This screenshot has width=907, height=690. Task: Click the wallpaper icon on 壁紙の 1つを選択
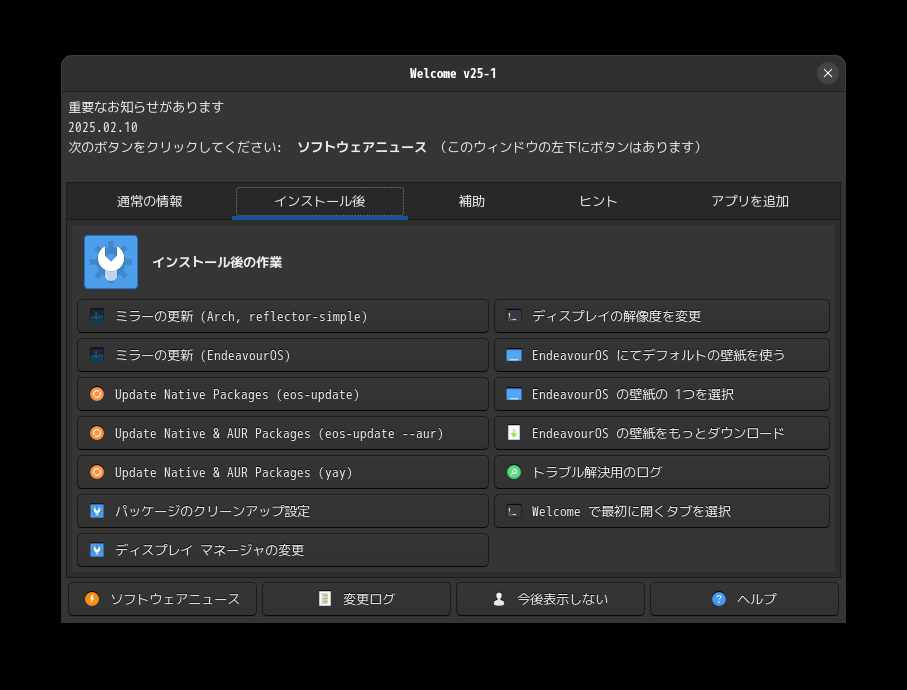(514, 394)
